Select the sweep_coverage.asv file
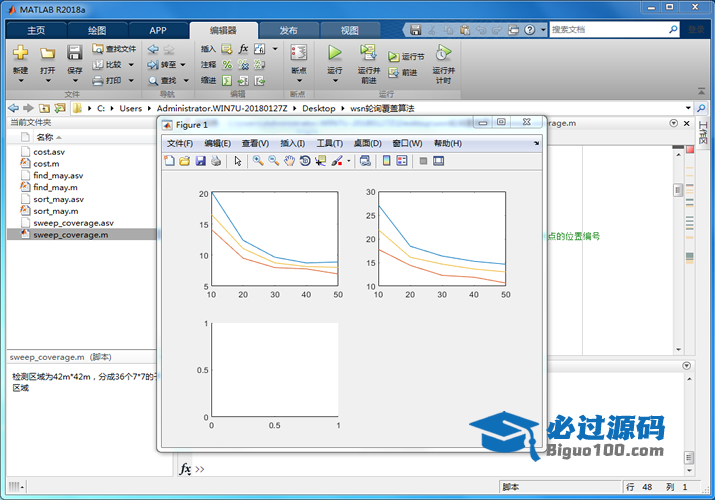 pos(73,223)
